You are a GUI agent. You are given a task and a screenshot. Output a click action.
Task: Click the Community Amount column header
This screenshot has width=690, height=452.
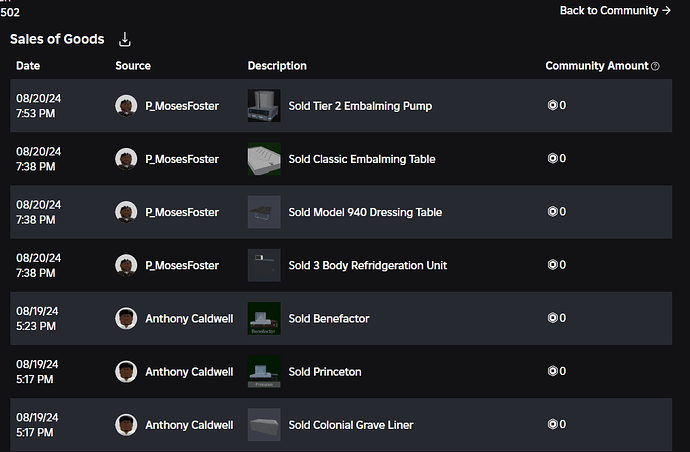coord(596,66)
